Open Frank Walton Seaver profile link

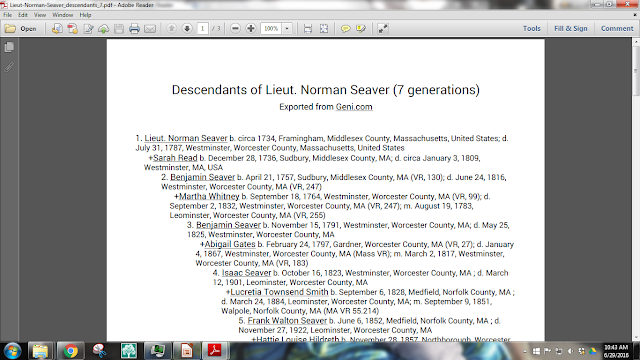287,320
